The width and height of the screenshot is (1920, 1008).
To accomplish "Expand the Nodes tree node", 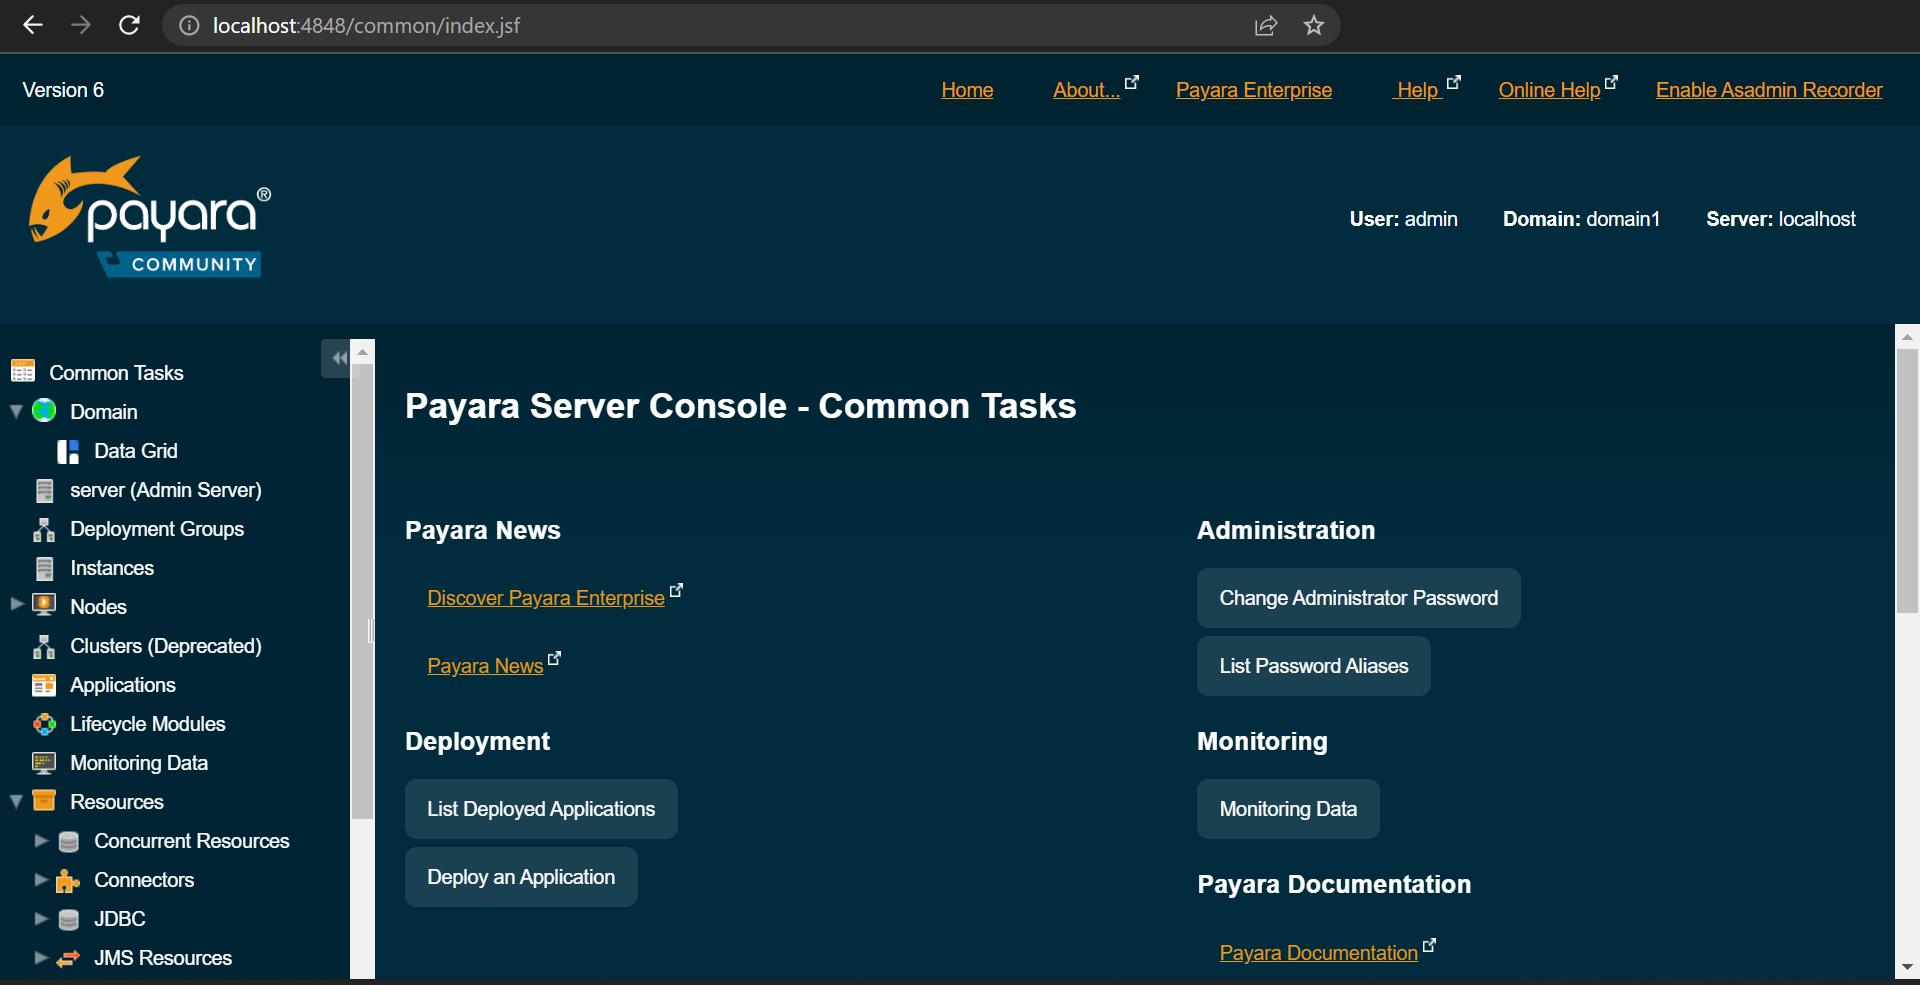I will pyautogui.click(x=17, y=604).
